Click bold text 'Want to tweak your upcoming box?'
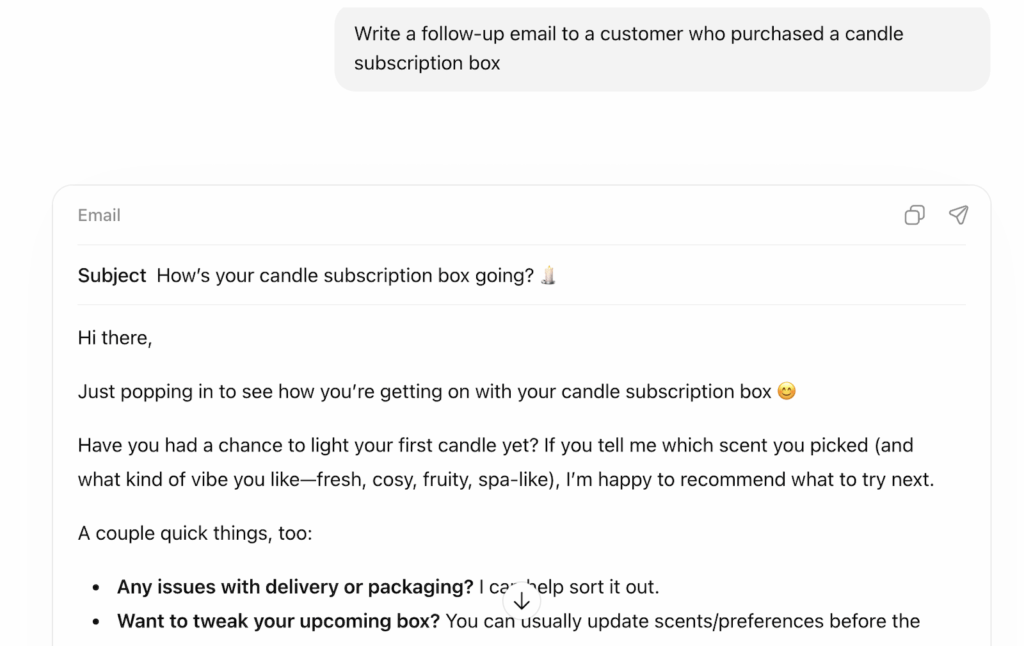The height and width of the screenshot is (646, 1024). pos(278,622)
